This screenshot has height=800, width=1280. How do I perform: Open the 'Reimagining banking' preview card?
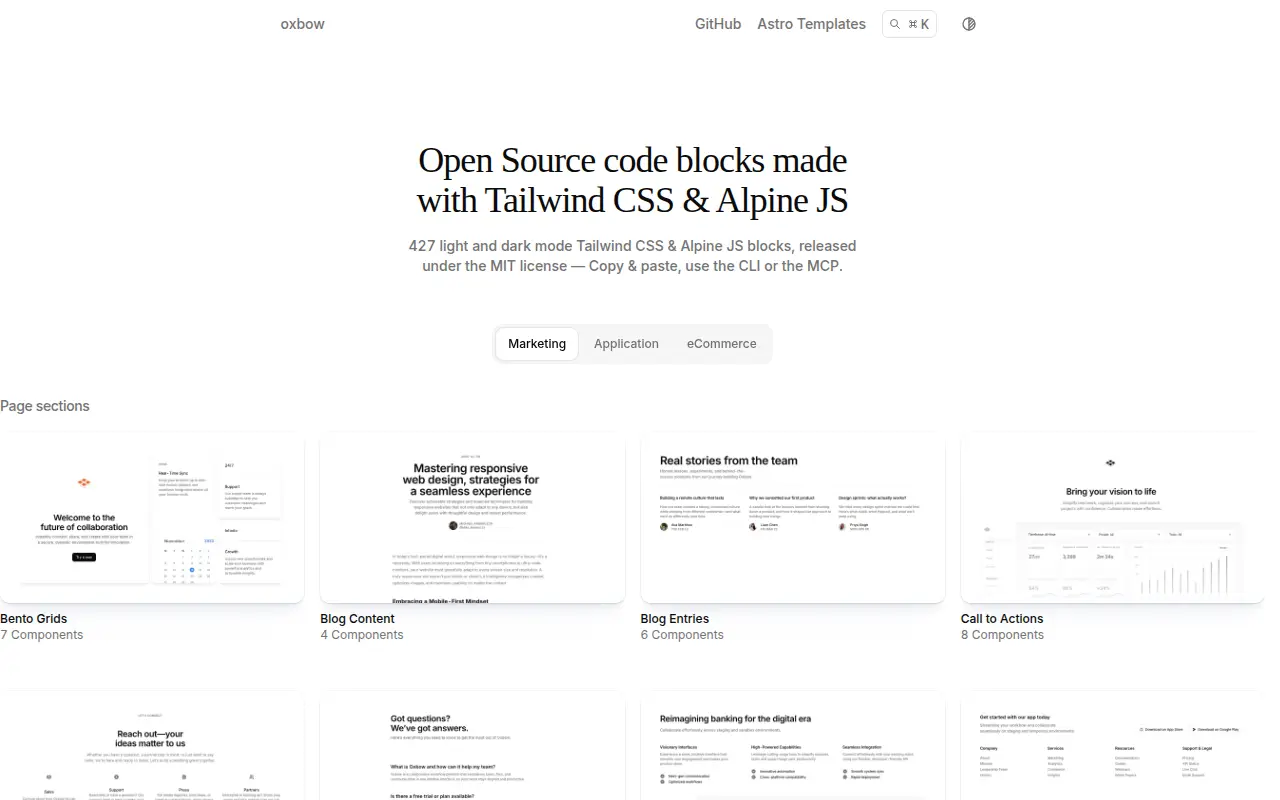pos(793,745)
